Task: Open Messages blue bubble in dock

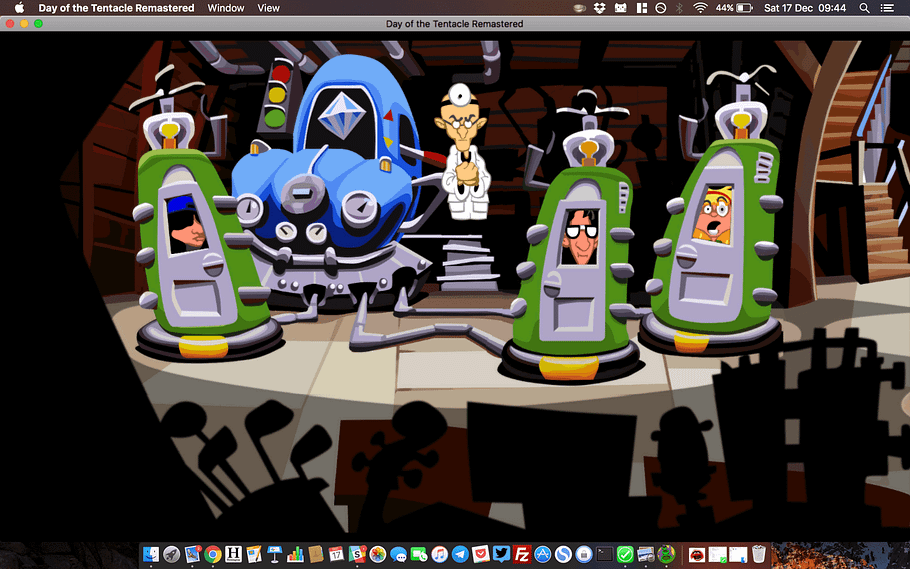Action: click(398, 554)
